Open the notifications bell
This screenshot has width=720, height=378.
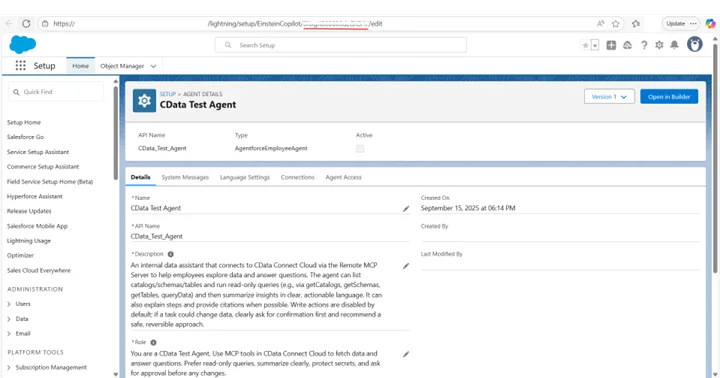pyautogui.click(x=674, y=45)
